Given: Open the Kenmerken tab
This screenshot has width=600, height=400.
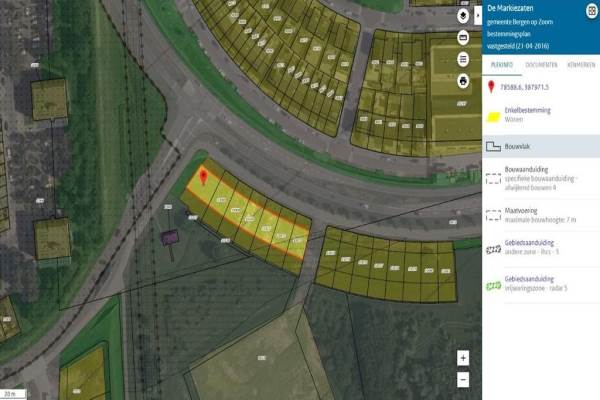Looking at the screenshot, I should [581, 65].
